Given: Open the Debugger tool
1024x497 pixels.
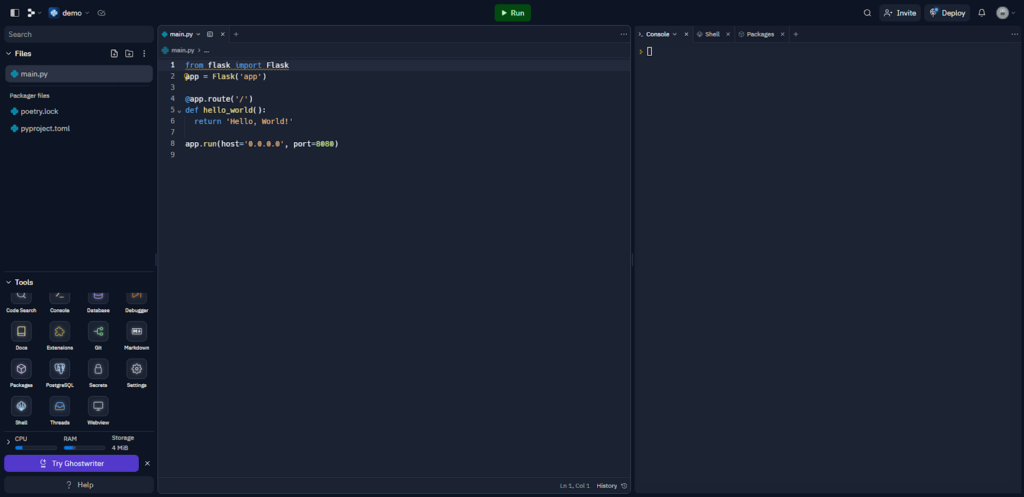Looking at the screenshot, I should (136, 302).
